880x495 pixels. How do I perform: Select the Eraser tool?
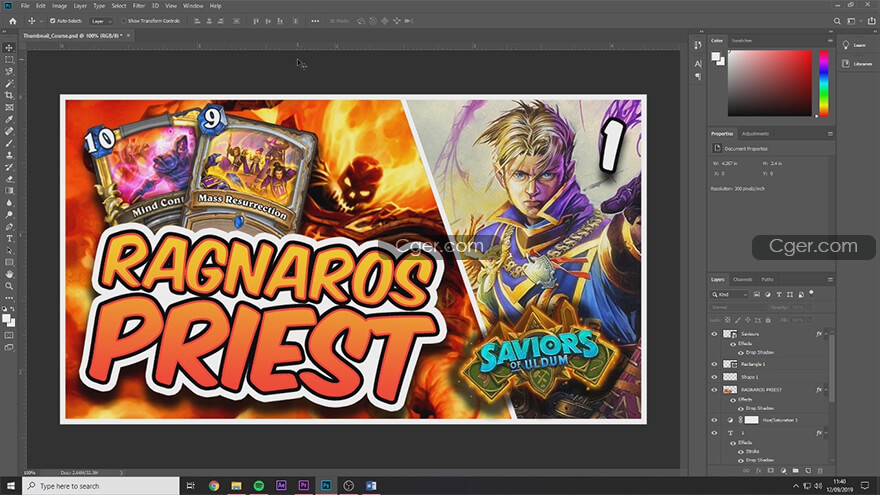coord(9,179)
